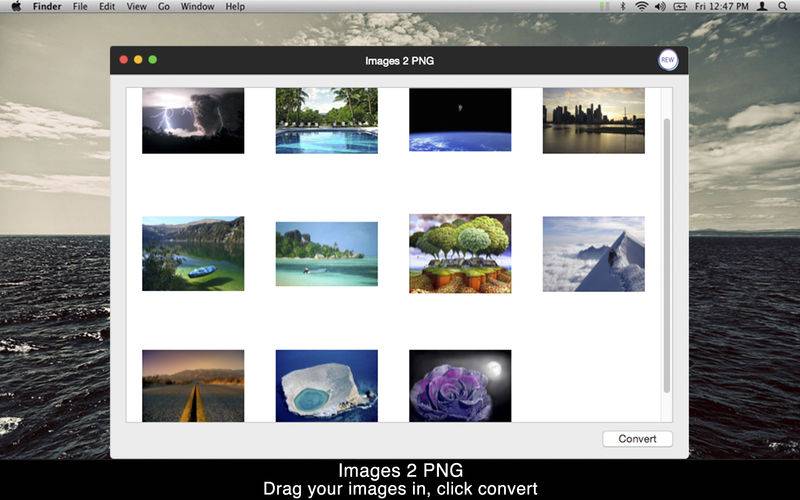Click the Convert button
Viewport: 800px width, 500px height.
tap(637, 439)
